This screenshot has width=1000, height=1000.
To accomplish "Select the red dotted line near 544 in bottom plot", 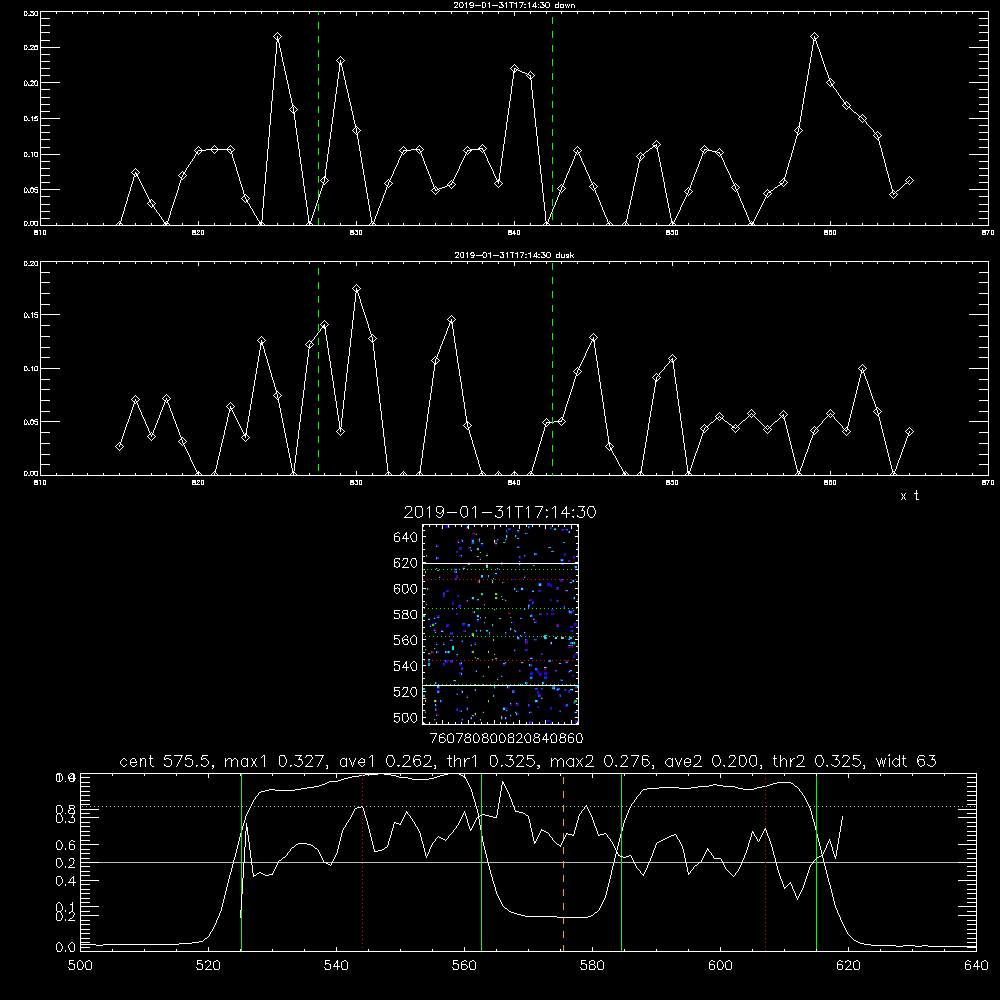I will [x=362, y=862].
